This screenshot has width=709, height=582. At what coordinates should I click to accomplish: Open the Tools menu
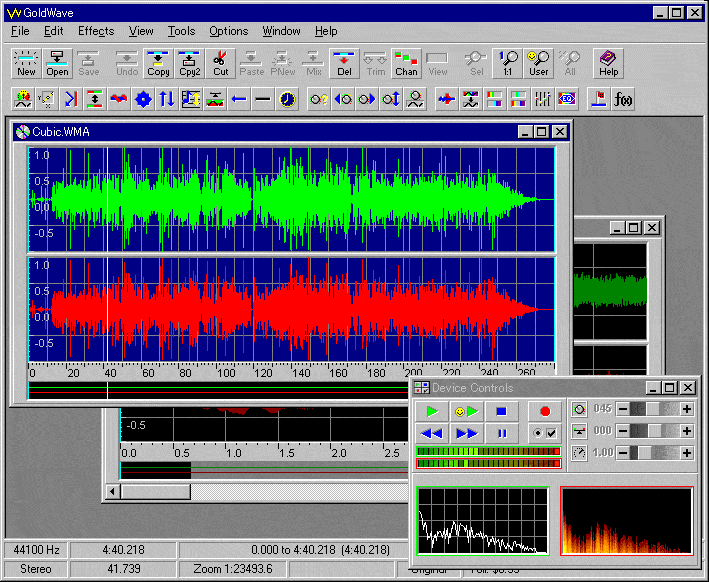pyautogui.click(x=181, y=31)
